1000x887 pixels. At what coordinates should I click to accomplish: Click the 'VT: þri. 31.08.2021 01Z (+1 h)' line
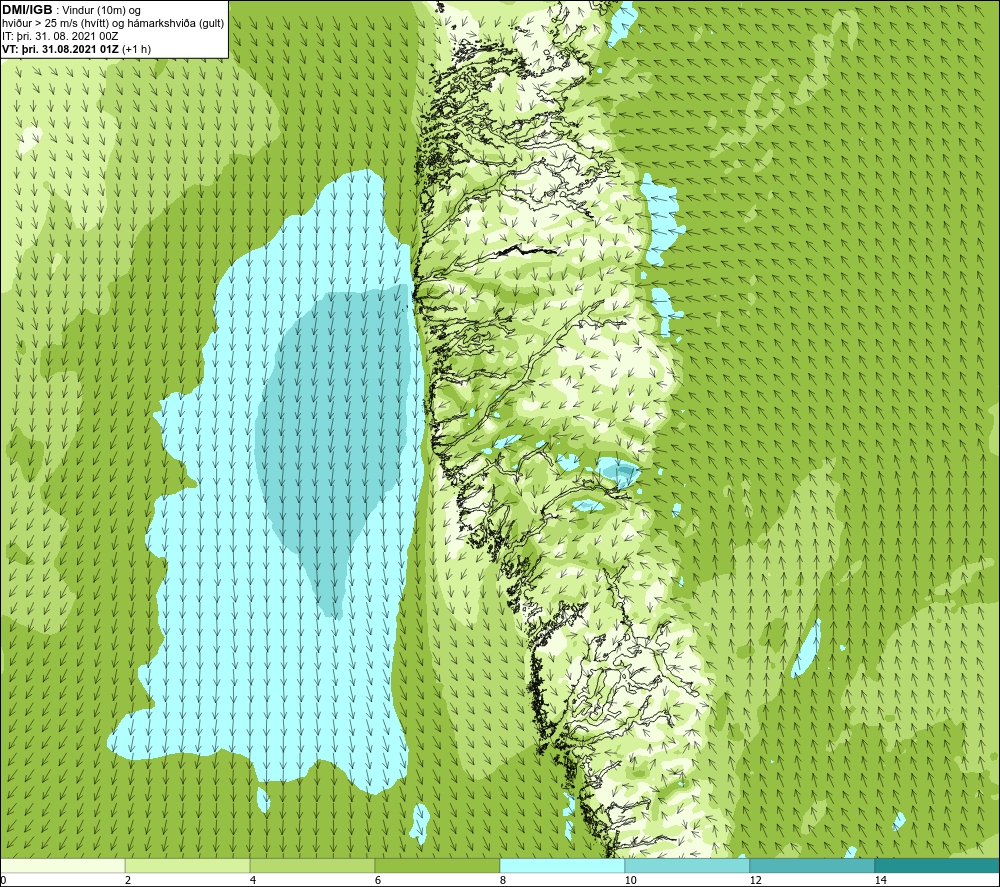77,49
